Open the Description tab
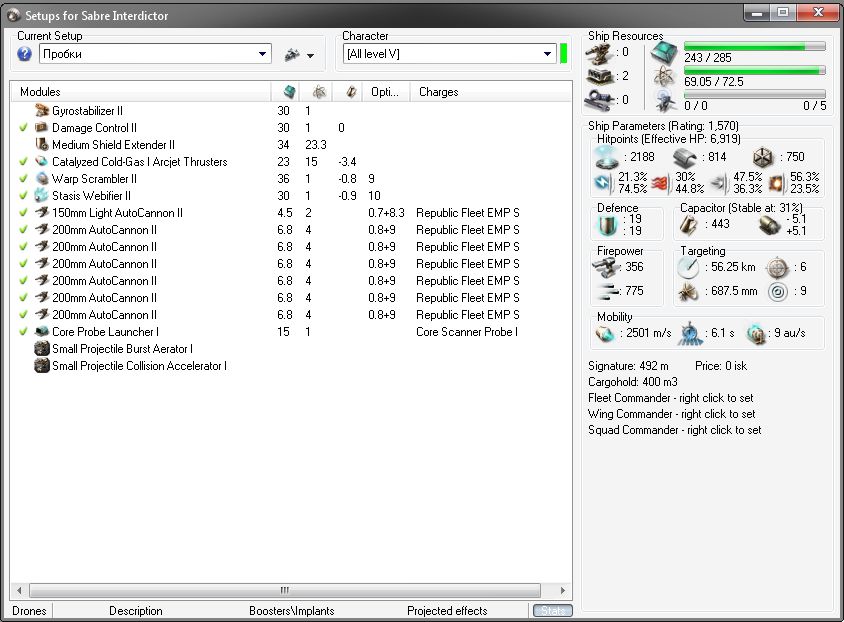The image size is (844, 622). tap(136, 611)
